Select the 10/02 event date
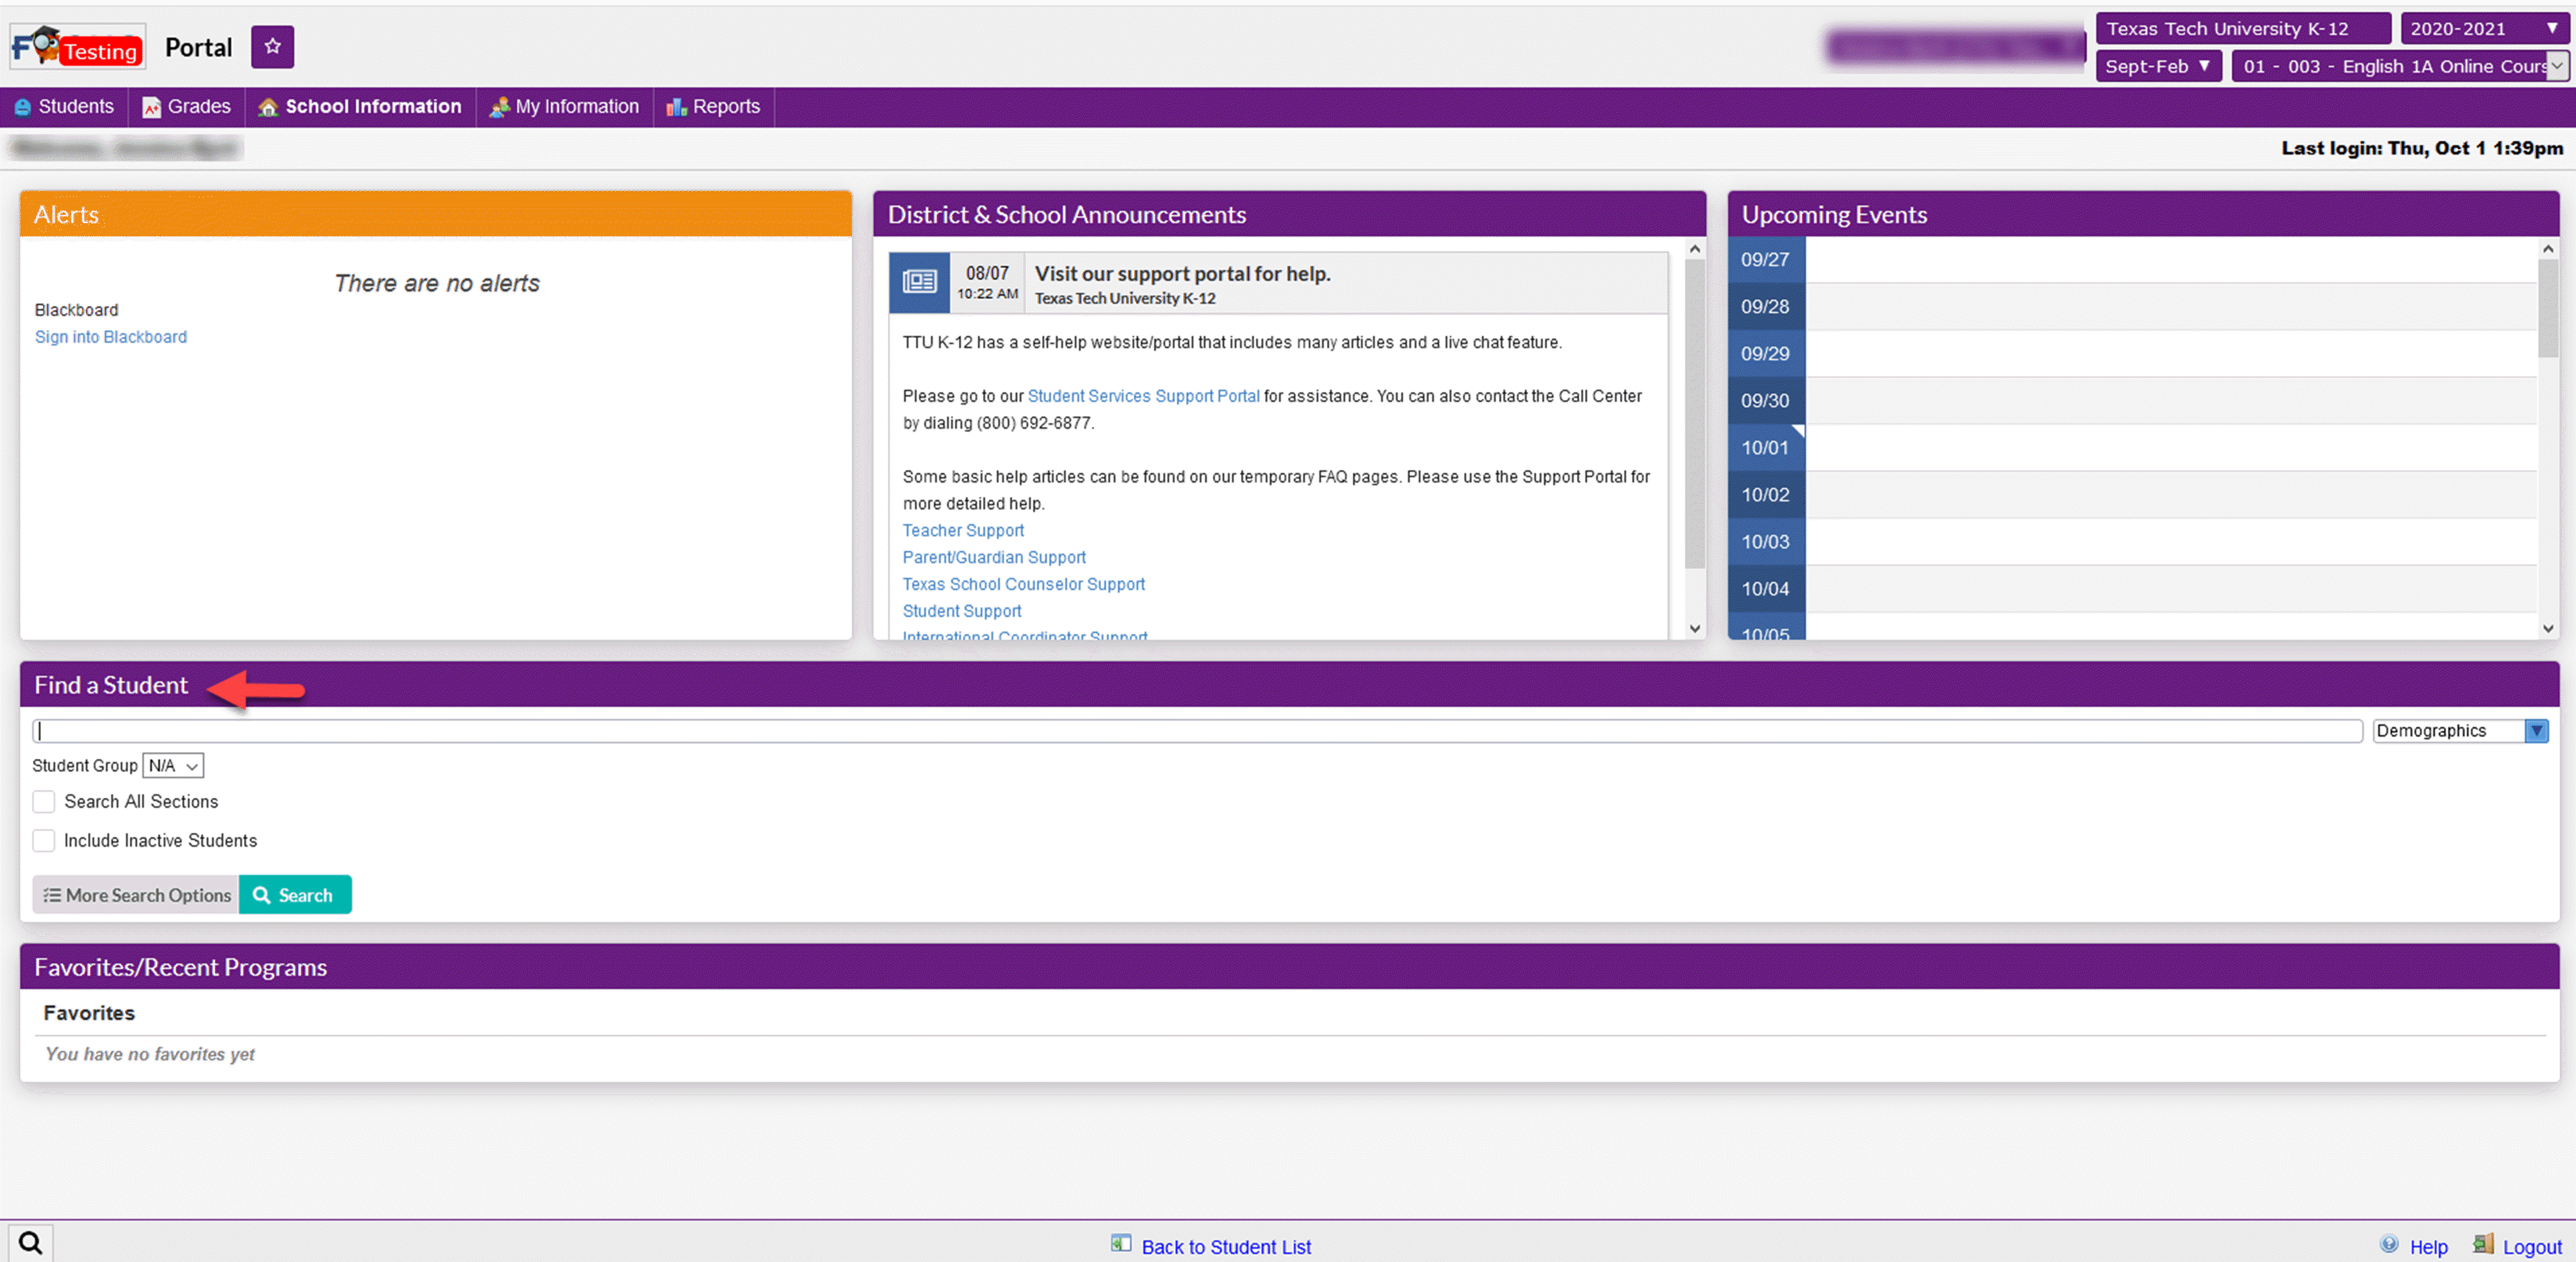The image size is (2576, 1262). point(1766,495)
